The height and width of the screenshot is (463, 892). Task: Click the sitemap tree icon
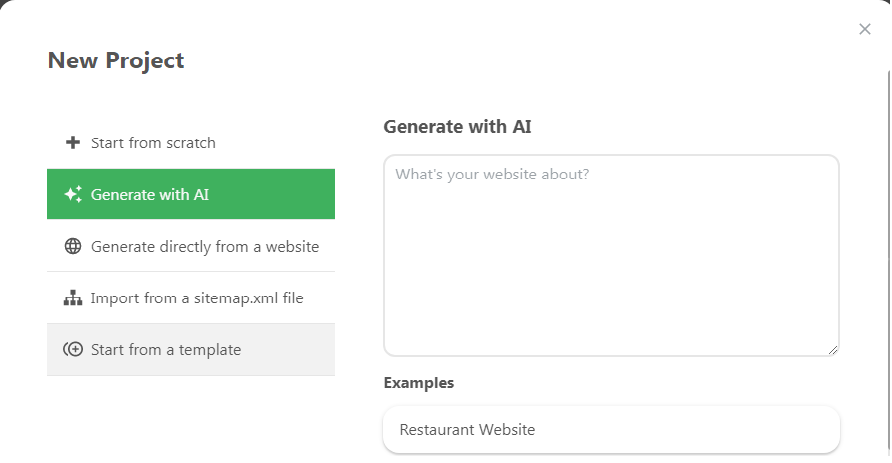click(73, 298)
